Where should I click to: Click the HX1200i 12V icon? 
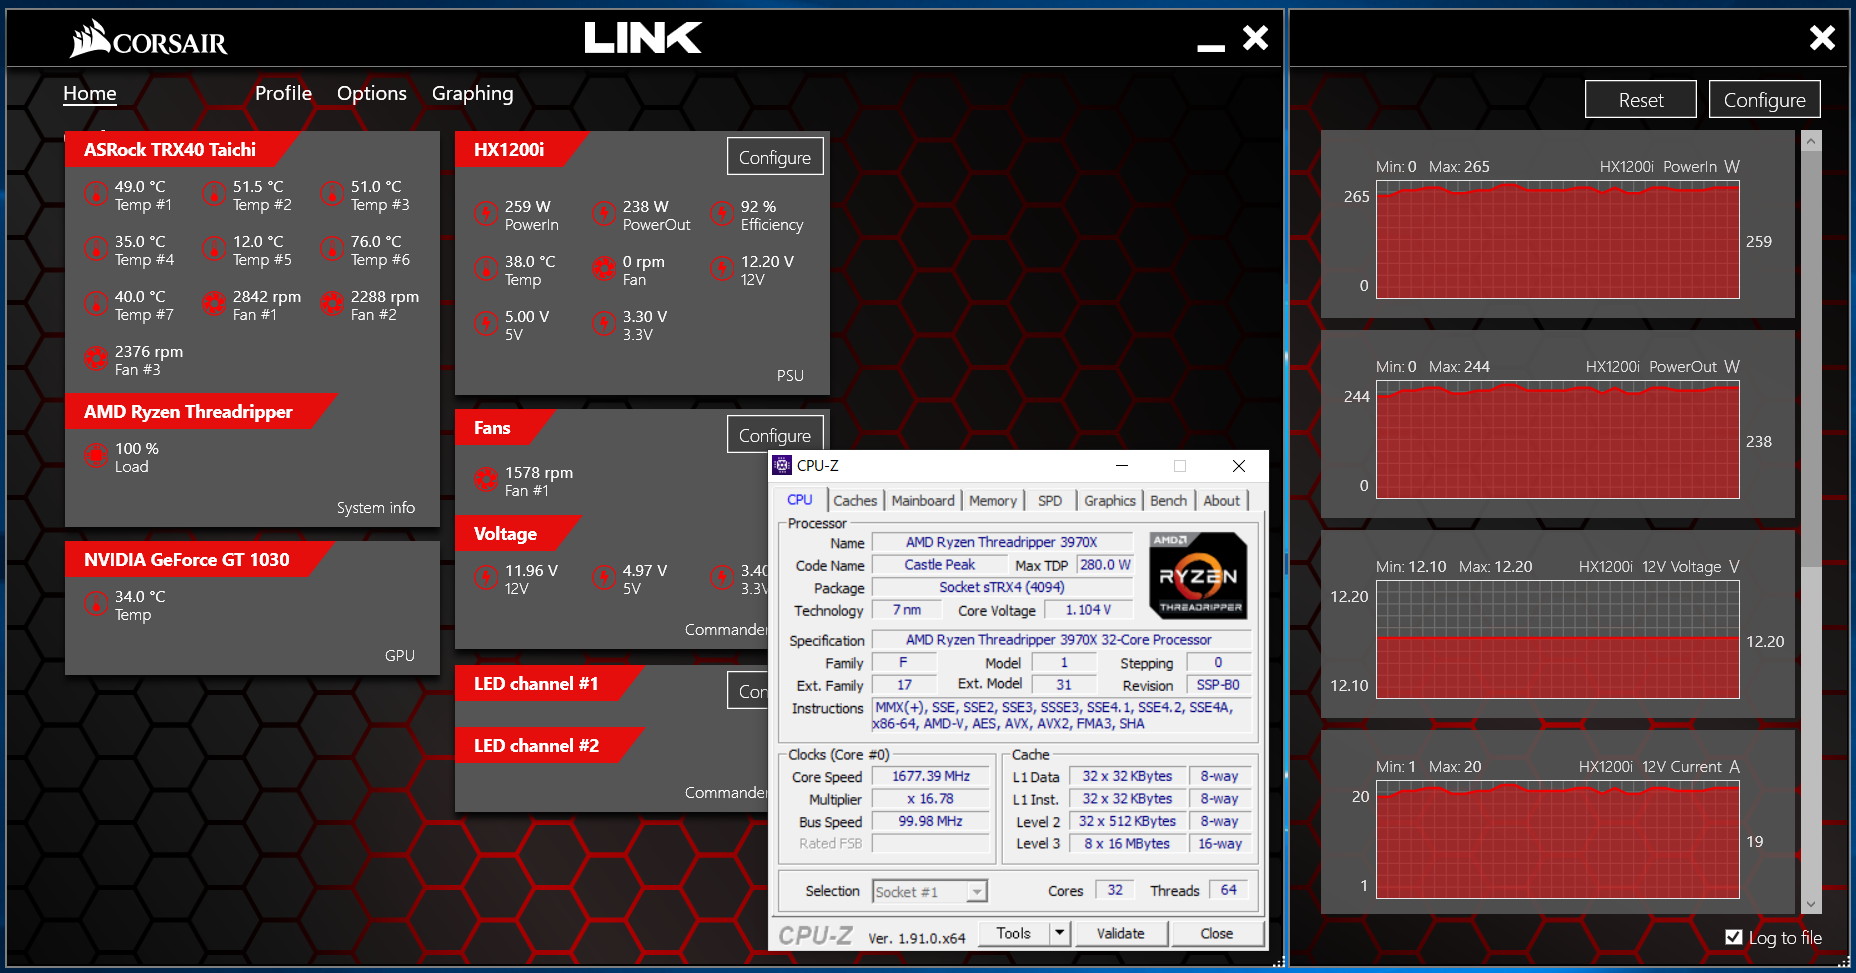(x=722, y=269)
